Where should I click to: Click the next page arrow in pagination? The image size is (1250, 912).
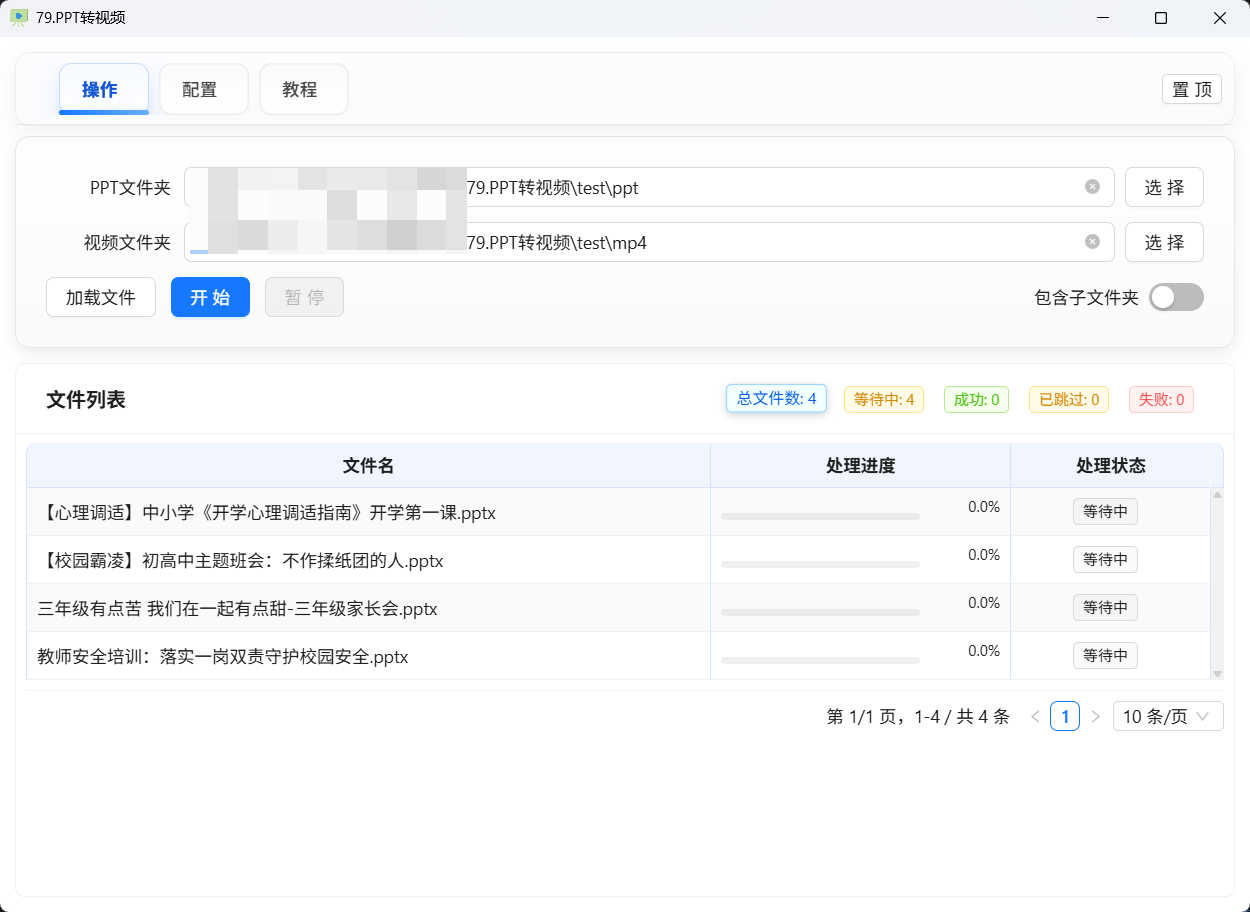click(1095, 717)
